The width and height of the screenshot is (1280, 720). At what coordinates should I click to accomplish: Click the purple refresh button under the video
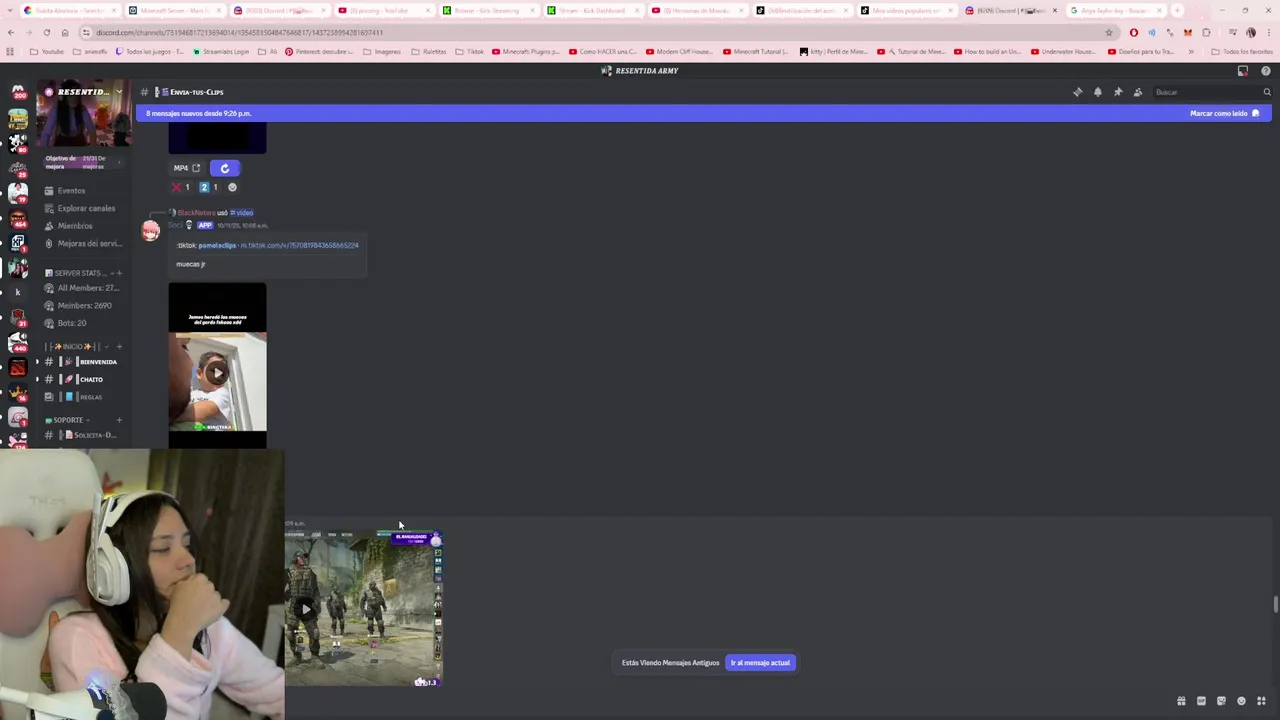click(x=225, y=168)
